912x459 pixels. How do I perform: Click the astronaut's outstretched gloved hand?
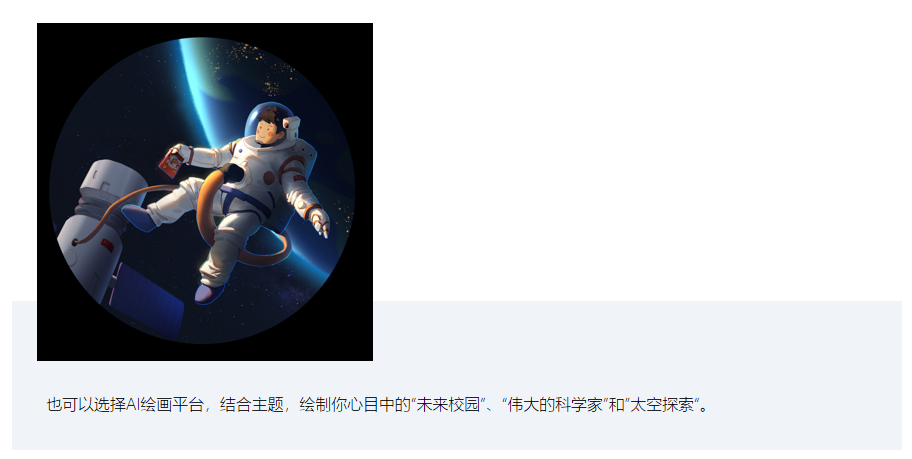pos(319,222)
